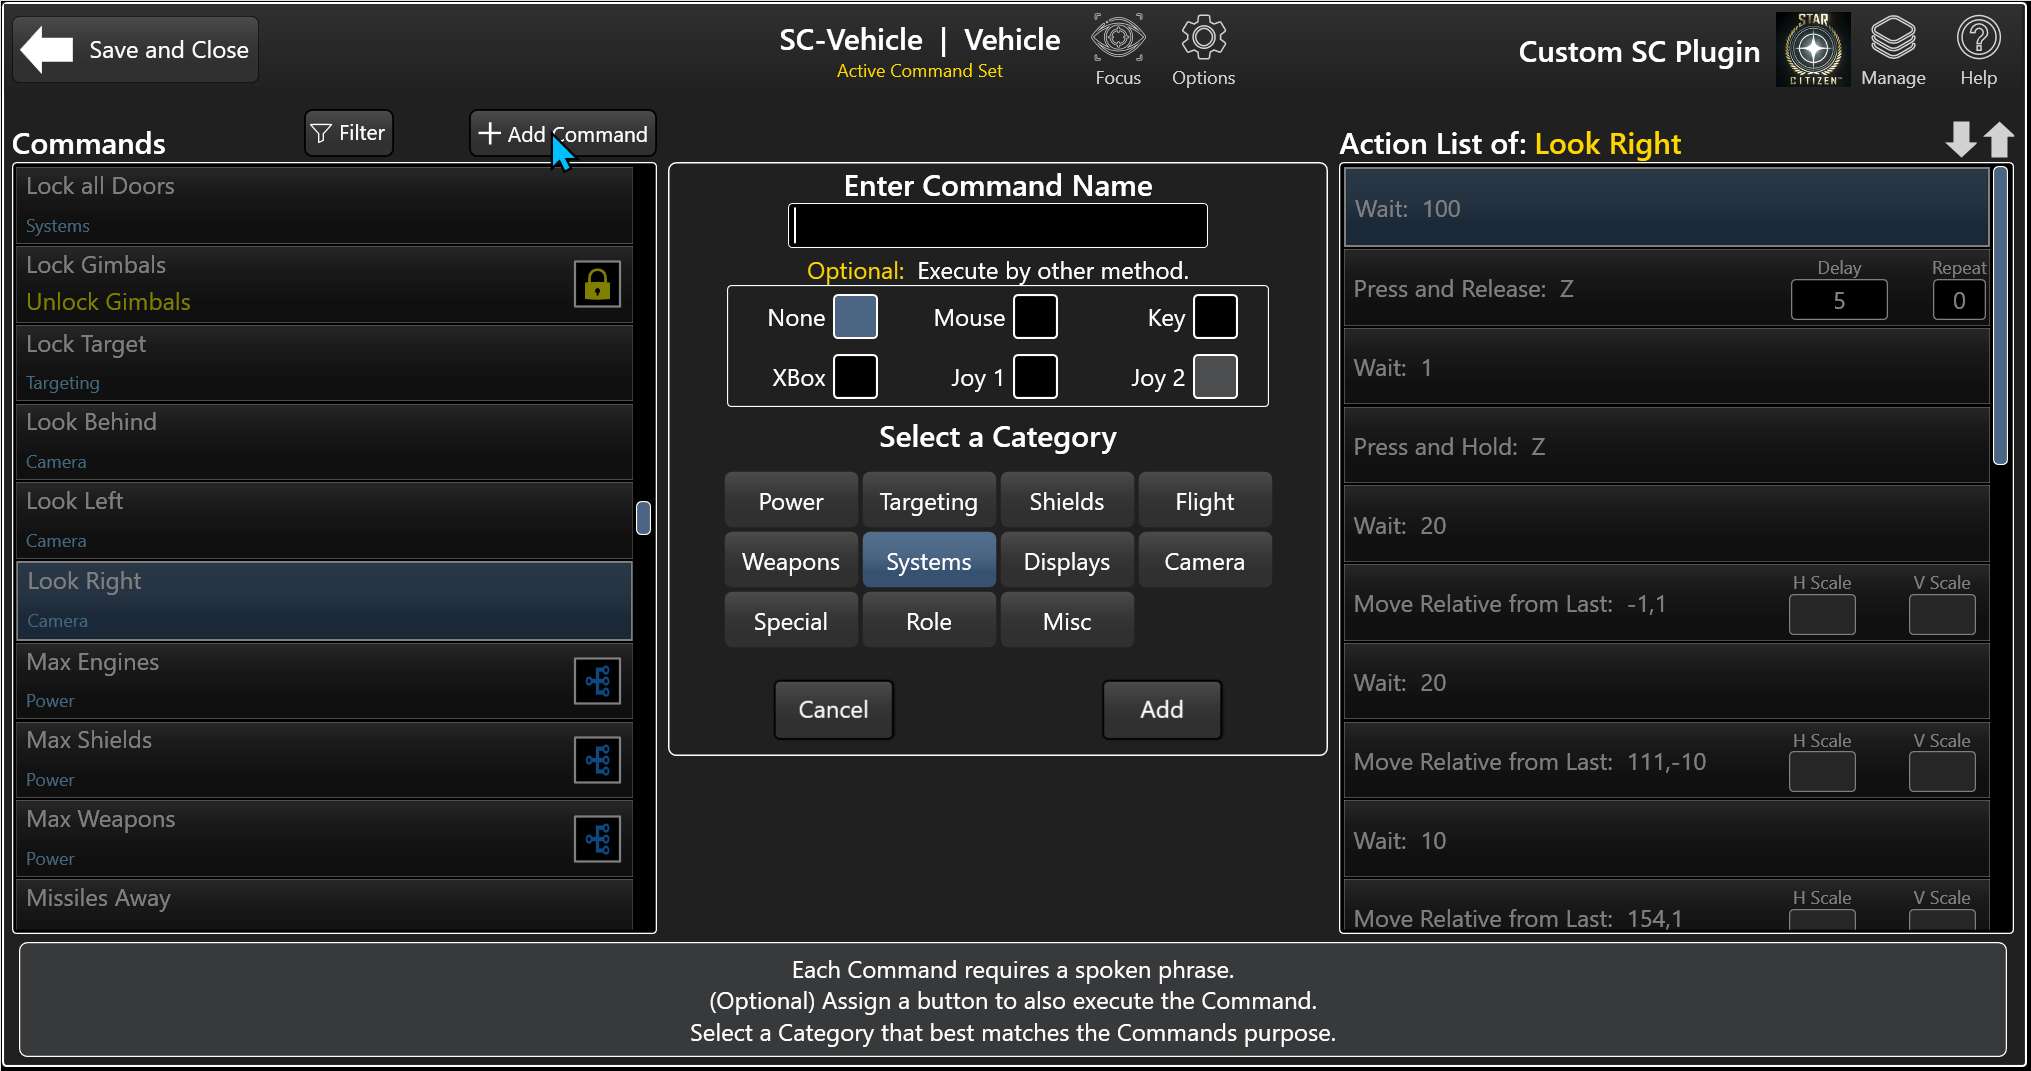Select the Targeting category

(x=928, y=501)
